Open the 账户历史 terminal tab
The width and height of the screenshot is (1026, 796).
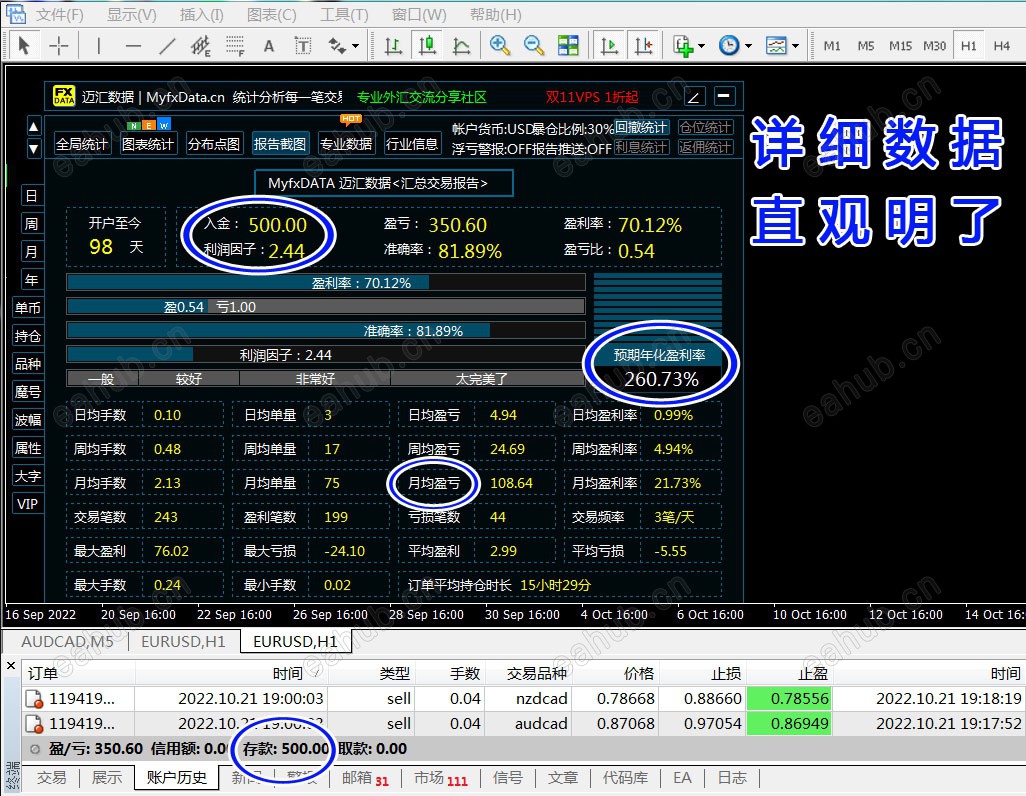point(177,778)
